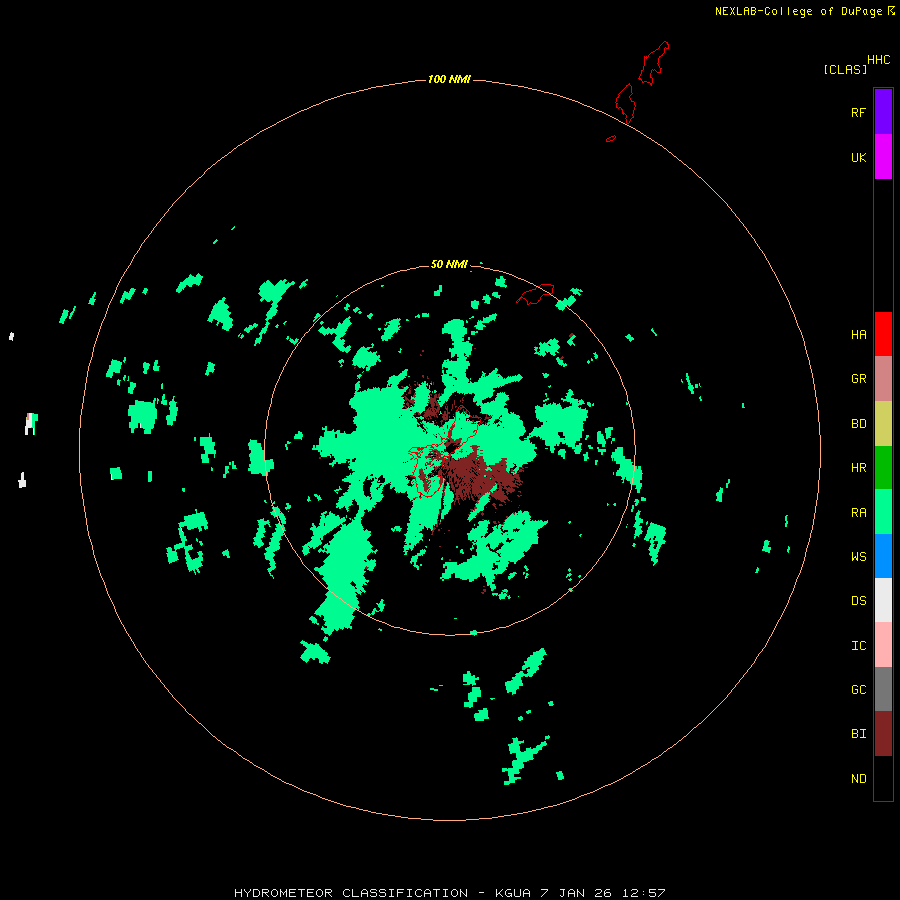This screenshot has width=900, height=900.
Task: Click the UK legend label
Action: pyautogui.click(x=858, y=157)
